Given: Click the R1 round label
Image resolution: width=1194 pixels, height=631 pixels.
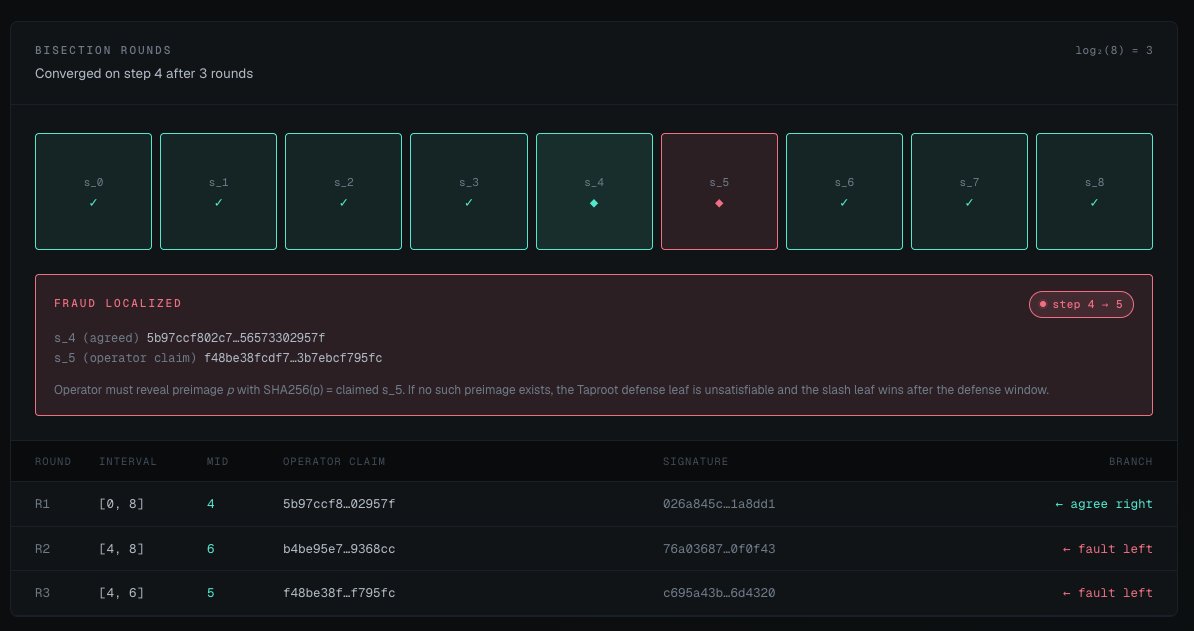Looking at the screenshot, I should coord(43,504).
